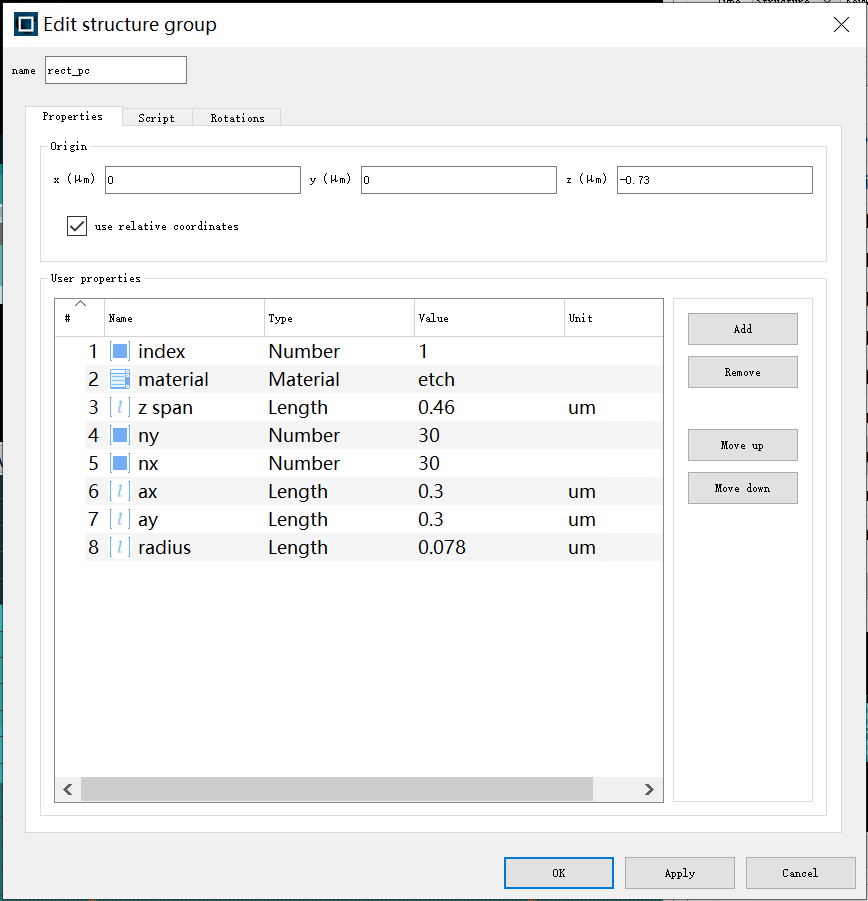Viewport: 868px width, 901px height.
Task: Click the length icon beside ay
Action: coord(120,519)
